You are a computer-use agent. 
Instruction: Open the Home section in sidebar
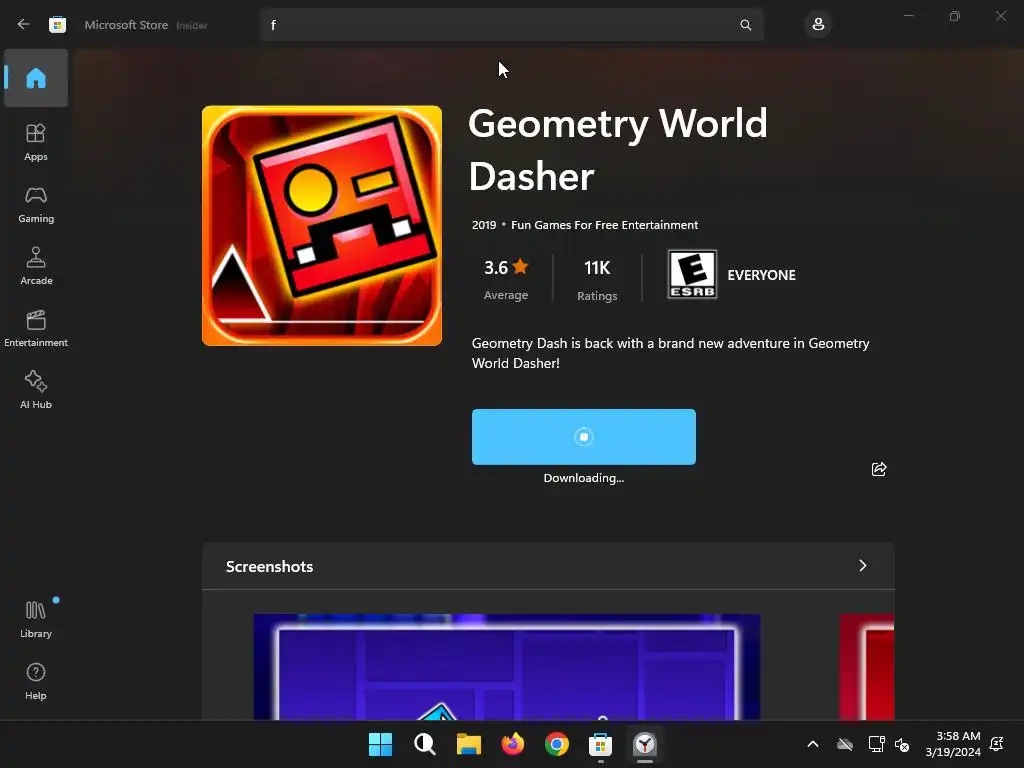pyautogui.click(x=36, y=78)
